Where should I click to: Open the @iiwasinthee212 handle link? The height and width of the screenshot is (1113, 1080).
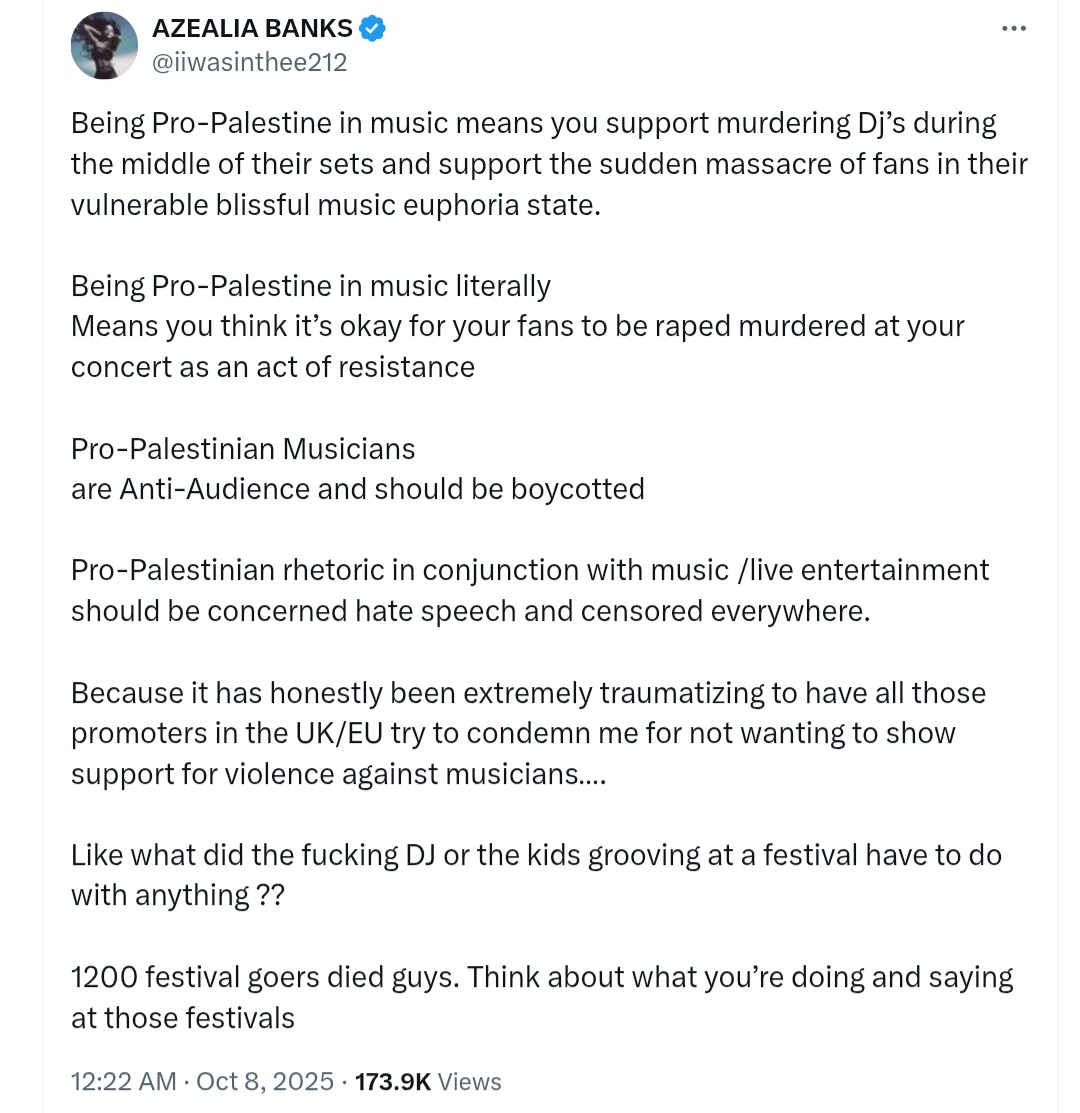(x=249, y=62)
